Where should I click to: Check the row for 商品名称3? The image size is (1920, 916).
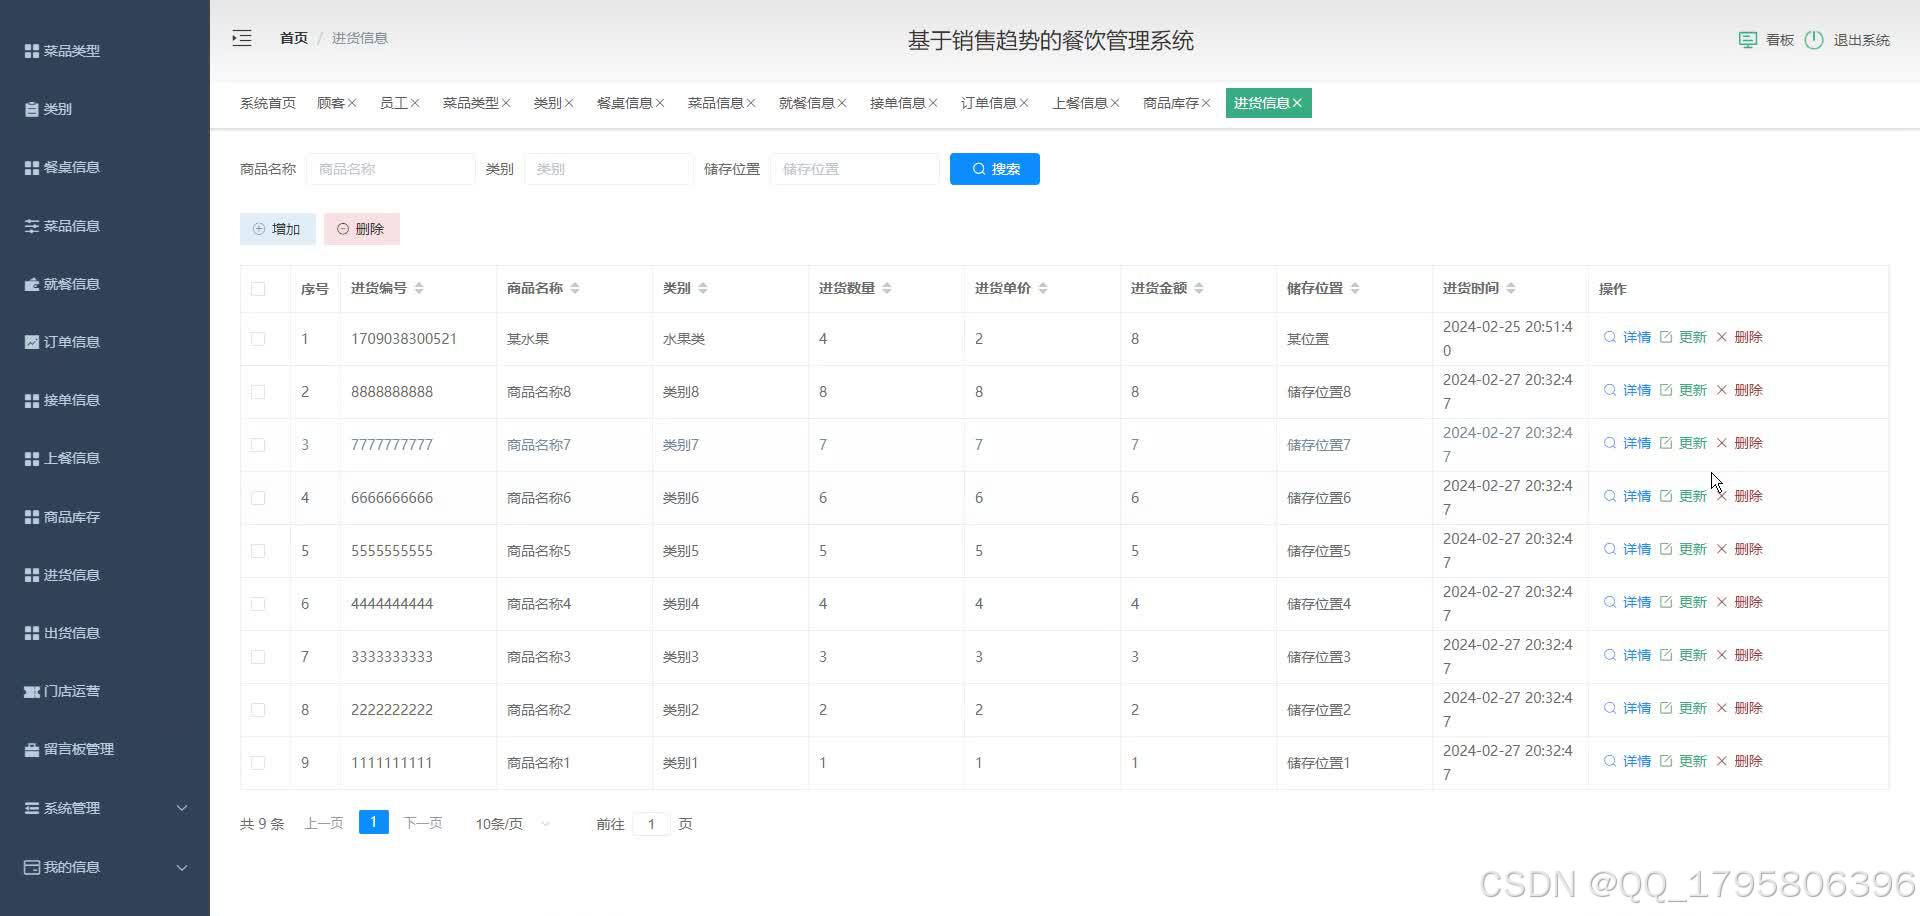click(258, 657)
